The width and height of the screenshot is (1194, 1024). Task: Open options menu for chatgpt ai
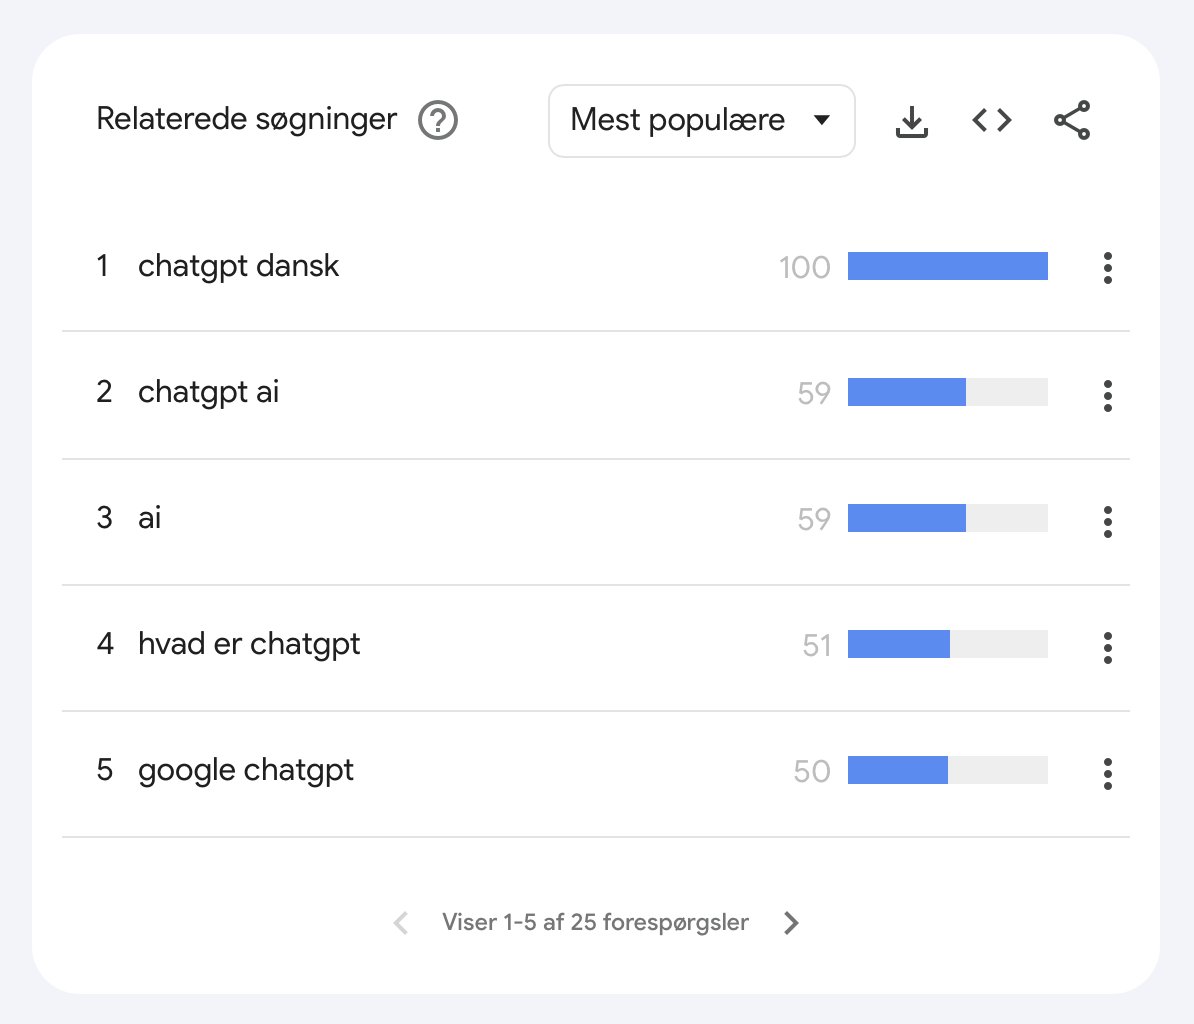click(1107, 395)
